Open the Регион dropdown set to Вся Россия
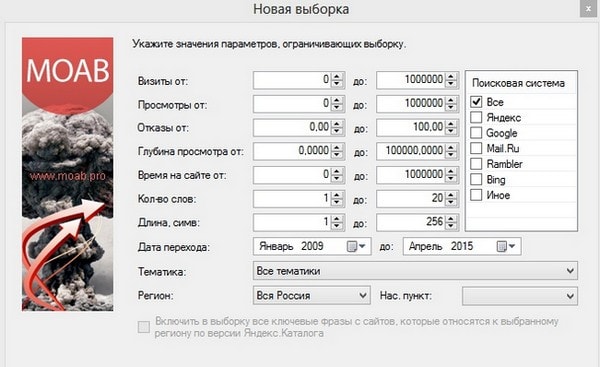 (x=311, y=295)
